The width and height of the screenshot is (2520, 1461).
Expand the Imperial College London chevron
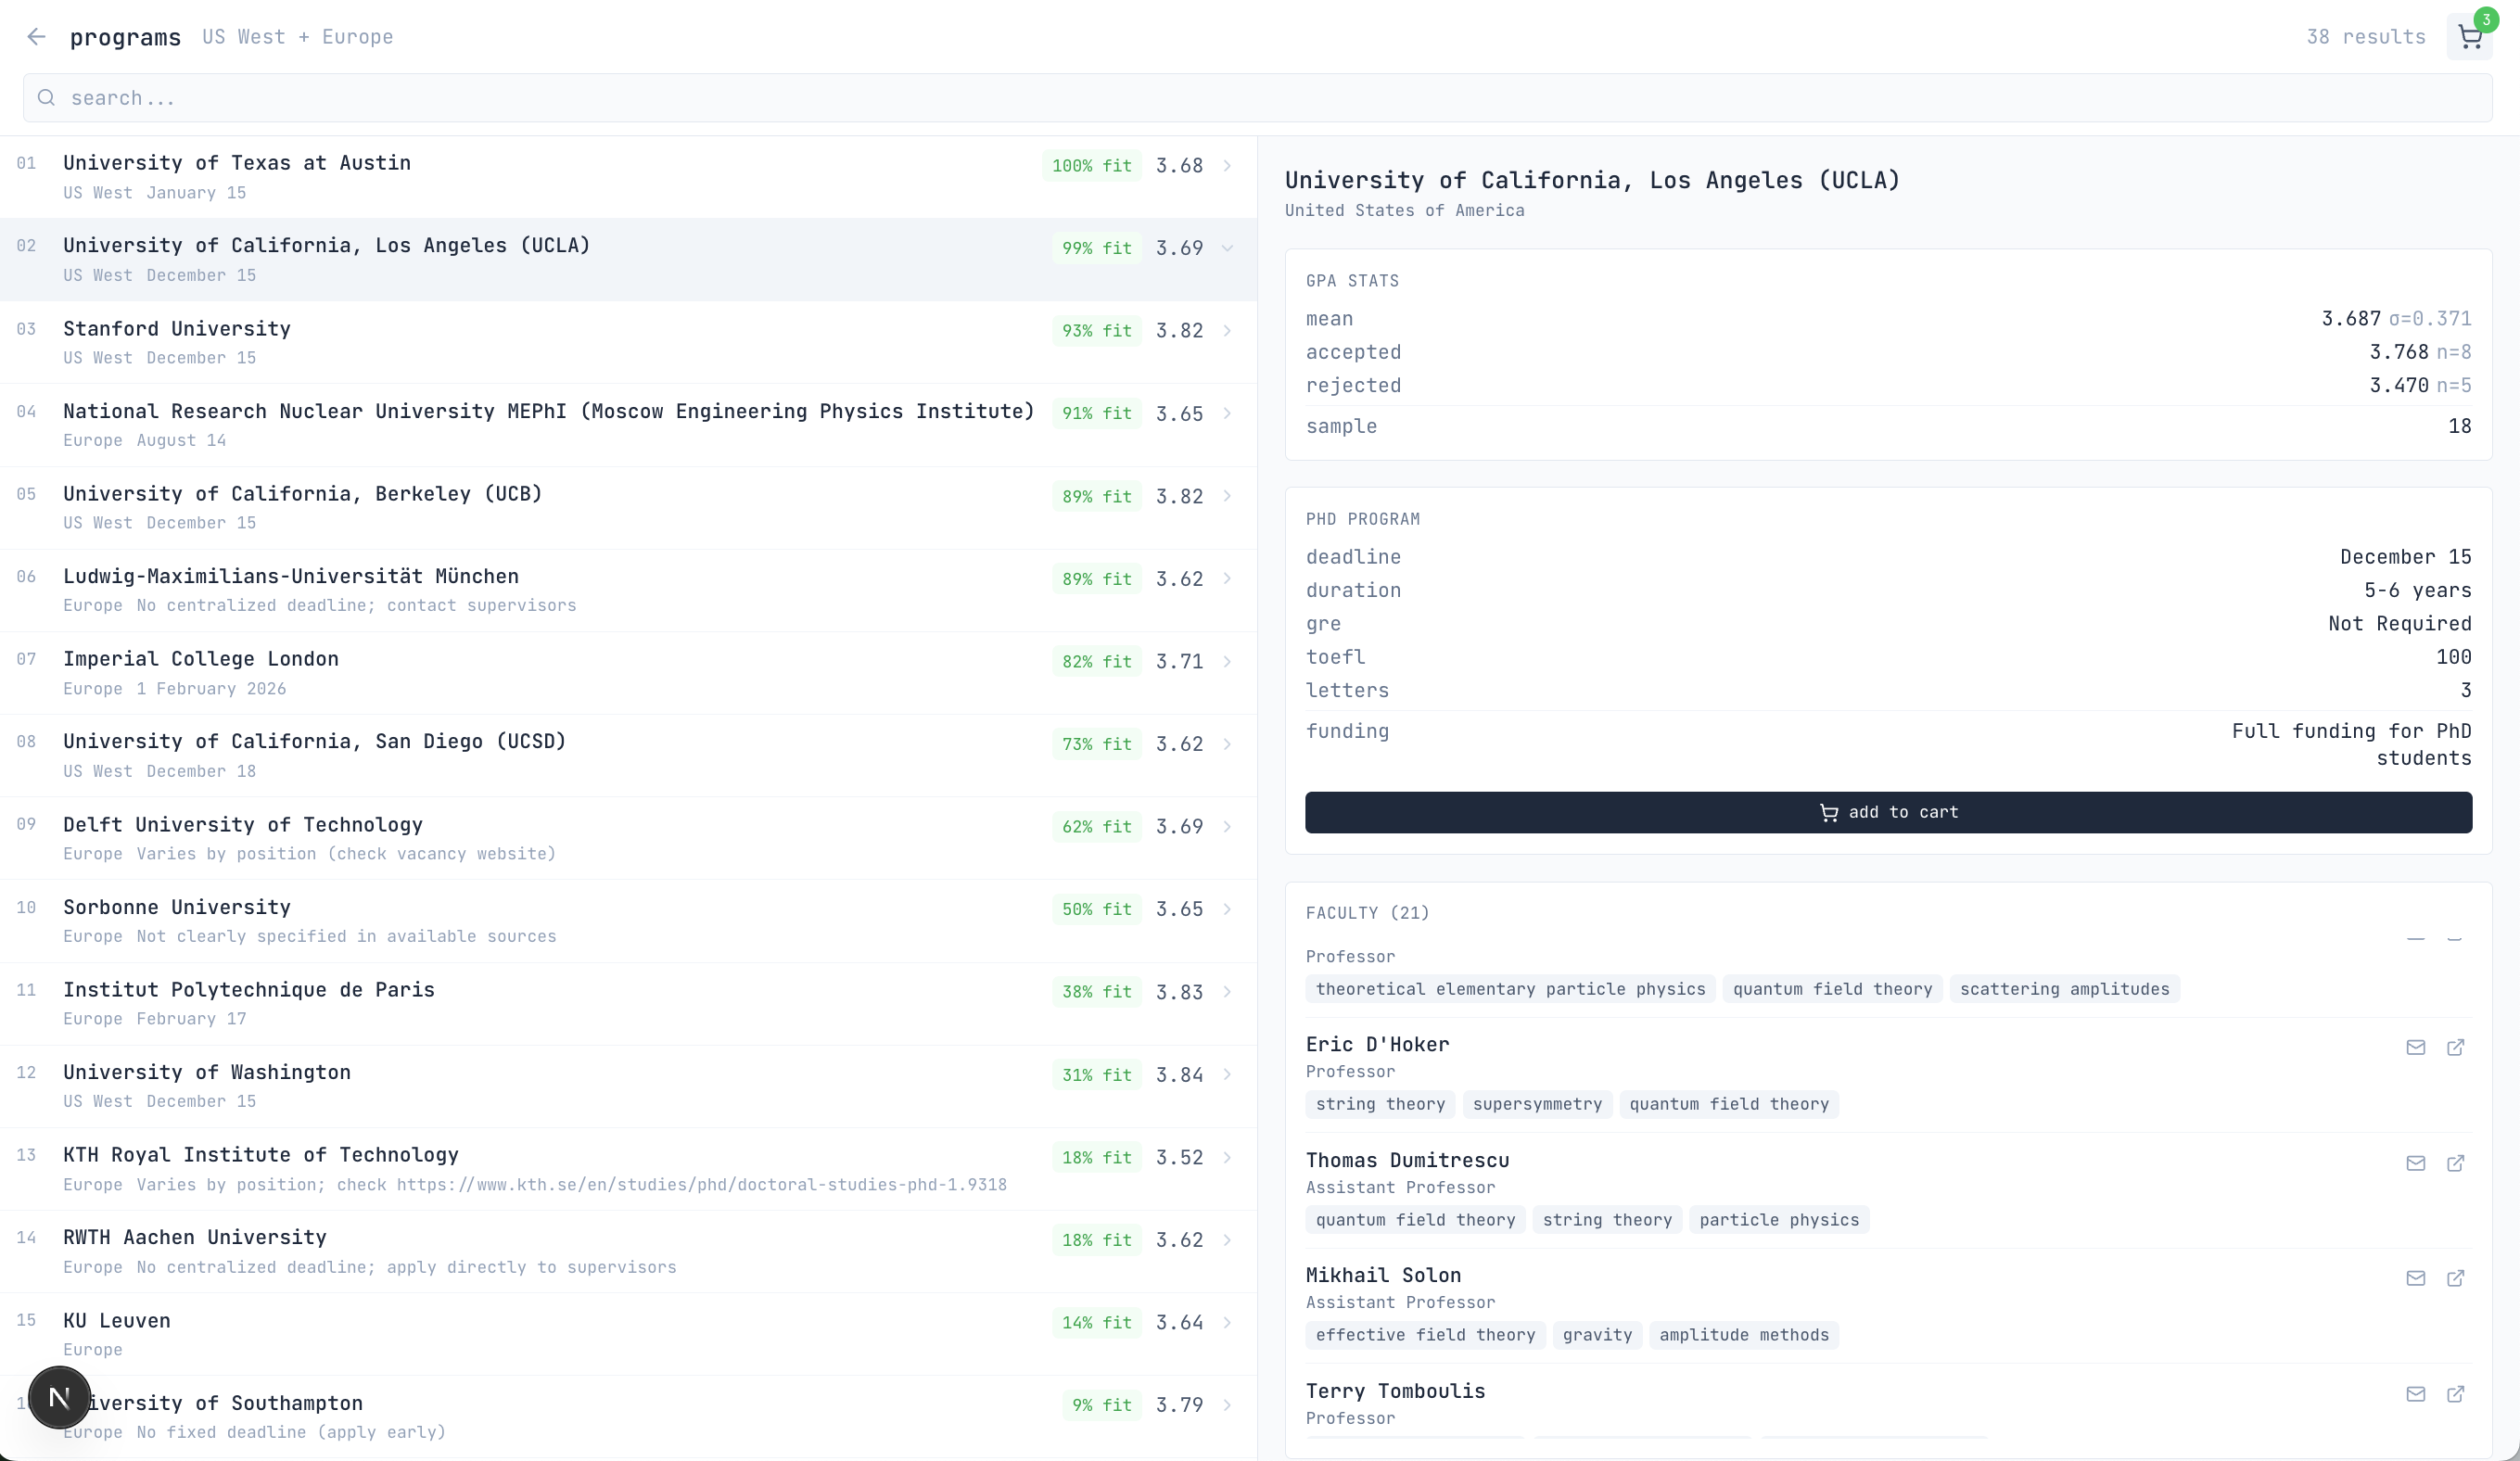tap(1227, 662)
